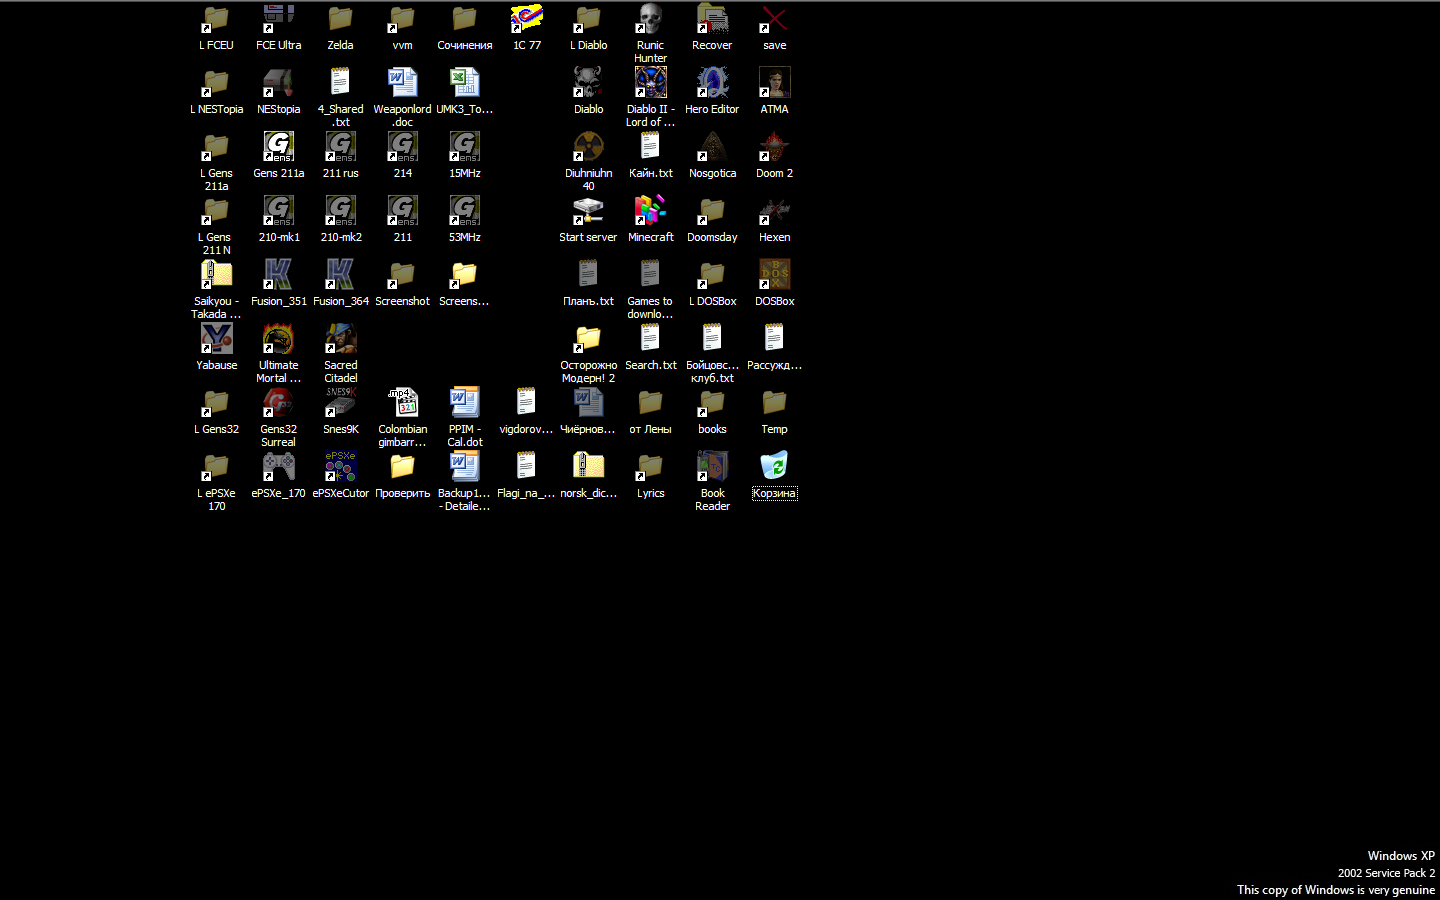Click the FCE Ultra emulator icon
The image size is (1440, 900).
pyautogui.click(x=278, y=20)
